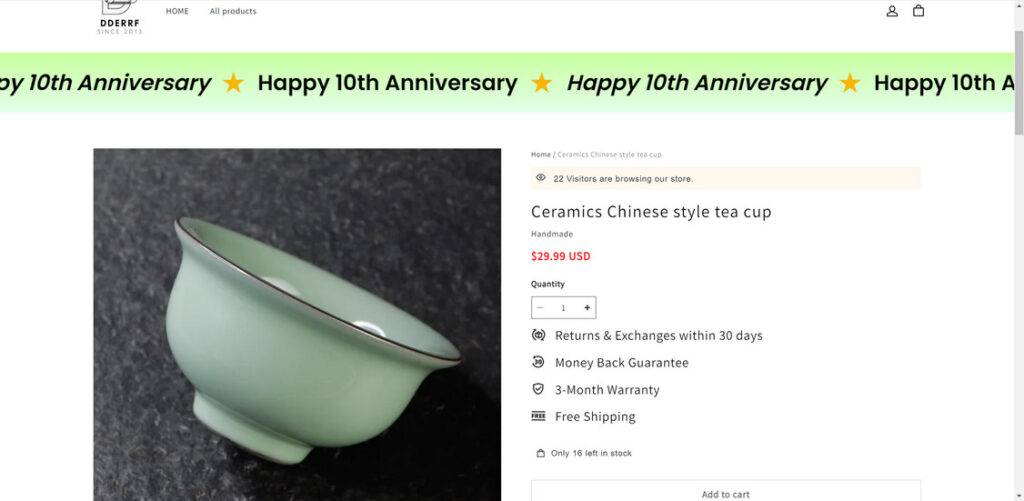Image resolution: width=1024 pixels, height=501 pixels.
Task: Click the page vertical scrollbar thumb
Action: [1018, 82]
